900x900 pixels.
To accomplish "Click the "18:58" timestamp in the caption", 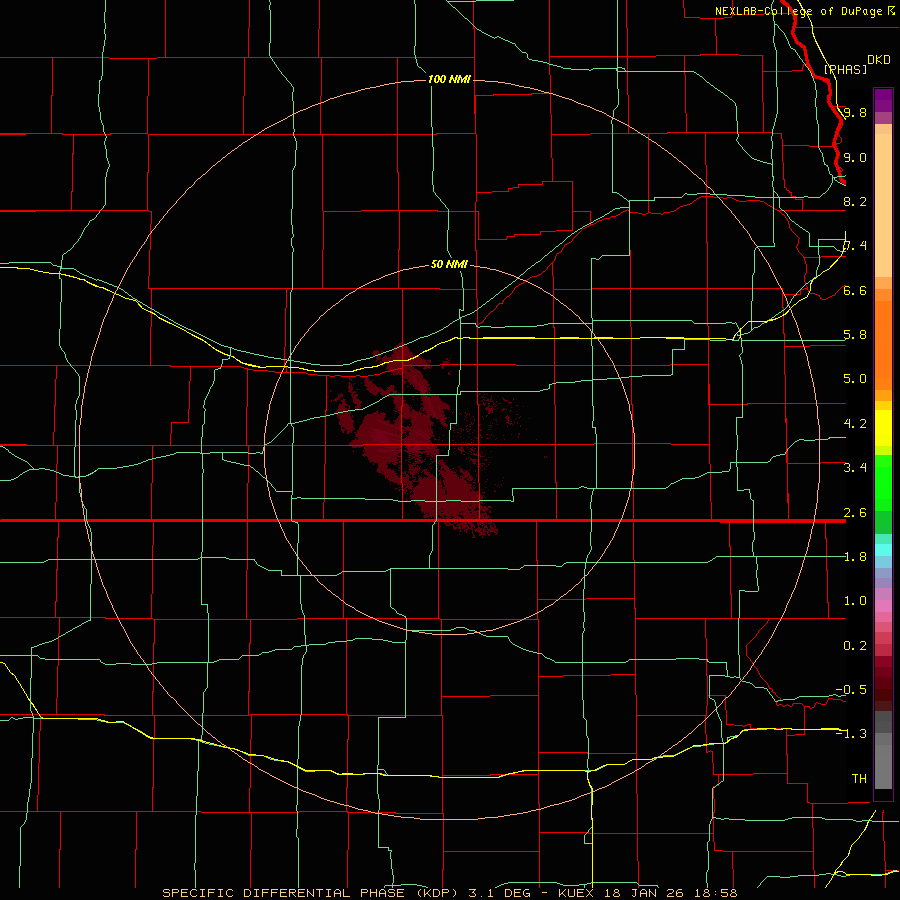I will pyautogui.click(x=717, y=893).
